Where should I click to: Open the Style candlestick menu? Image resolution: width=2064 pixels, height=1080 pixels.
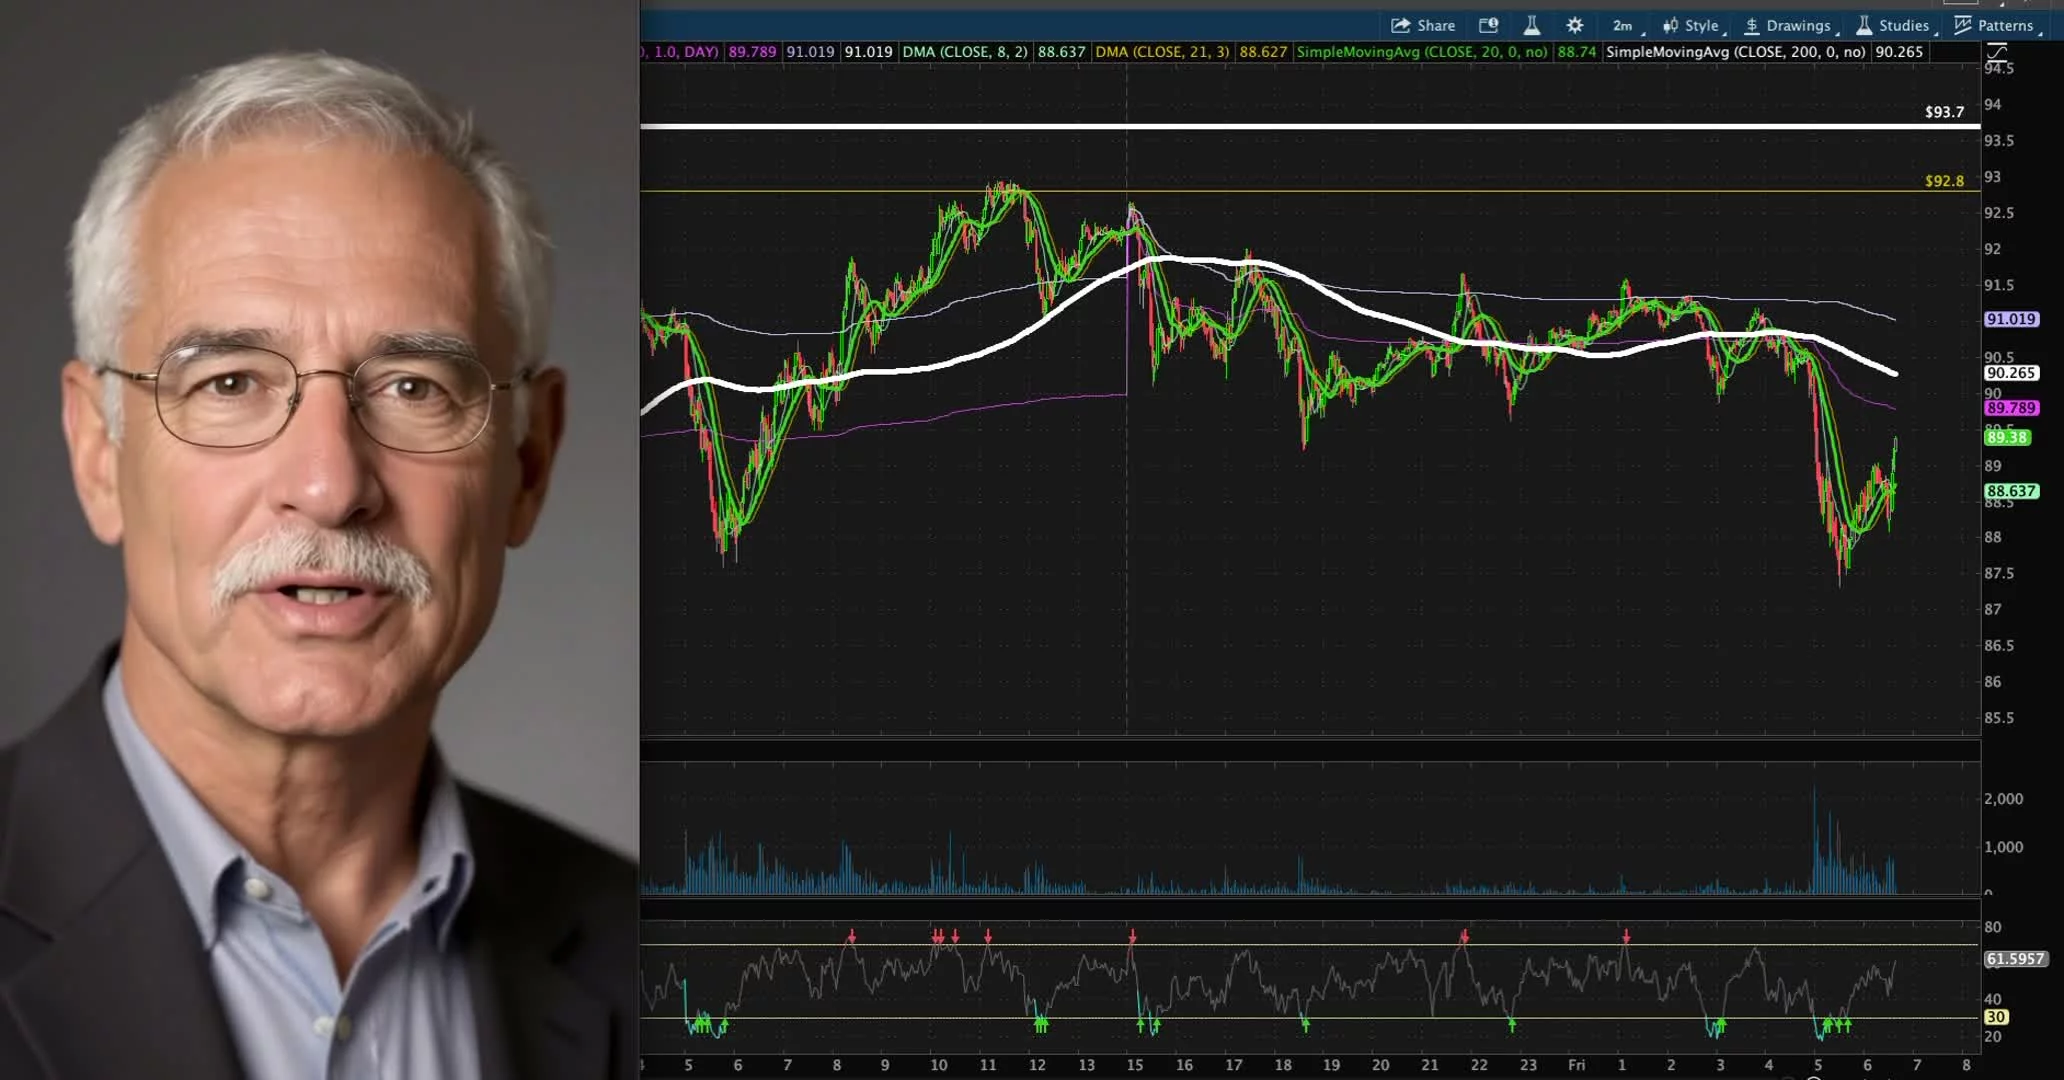click(x=1692, y=25)
